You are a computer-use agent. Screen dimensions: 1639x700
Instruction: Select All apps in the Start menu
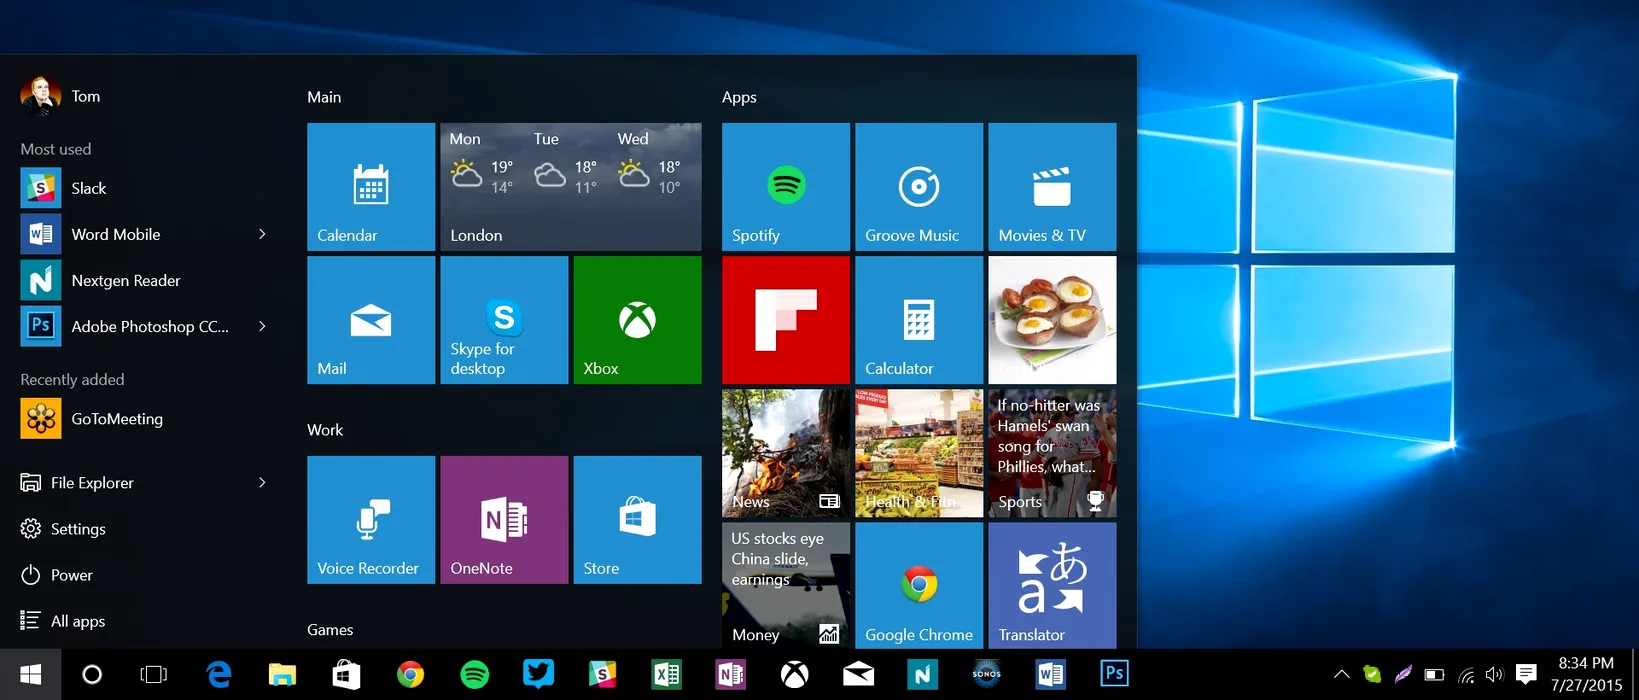[x=77, y=621]
